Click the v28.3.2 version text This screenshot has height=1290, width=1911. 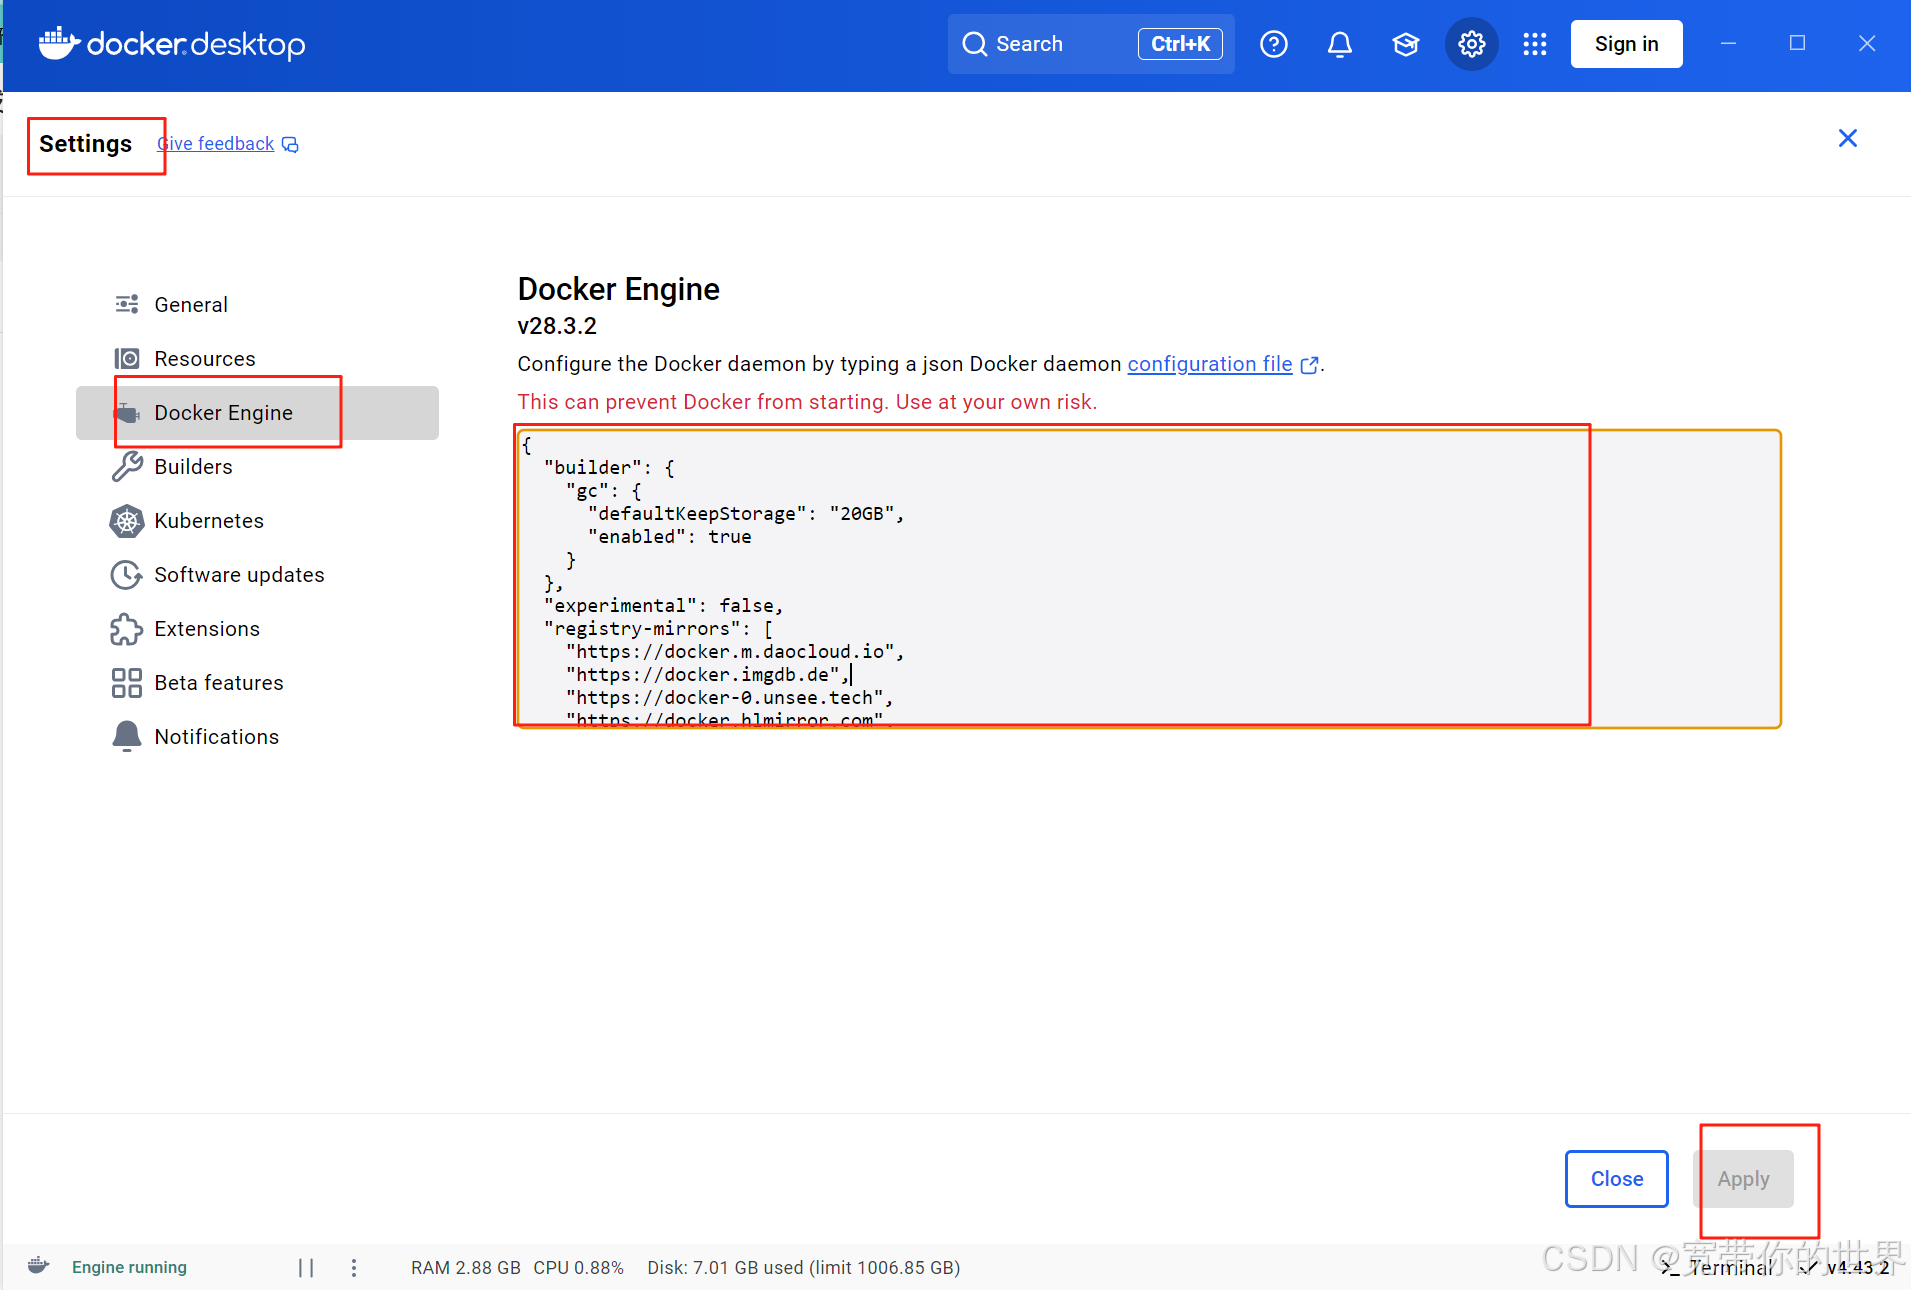pos(557,326)
